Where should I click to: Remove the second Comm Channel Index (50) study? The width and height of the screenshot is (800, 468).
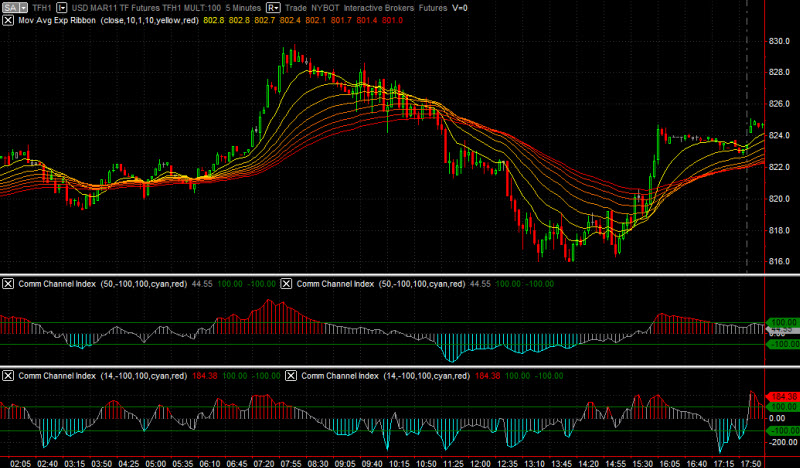[x=289, y=284]
